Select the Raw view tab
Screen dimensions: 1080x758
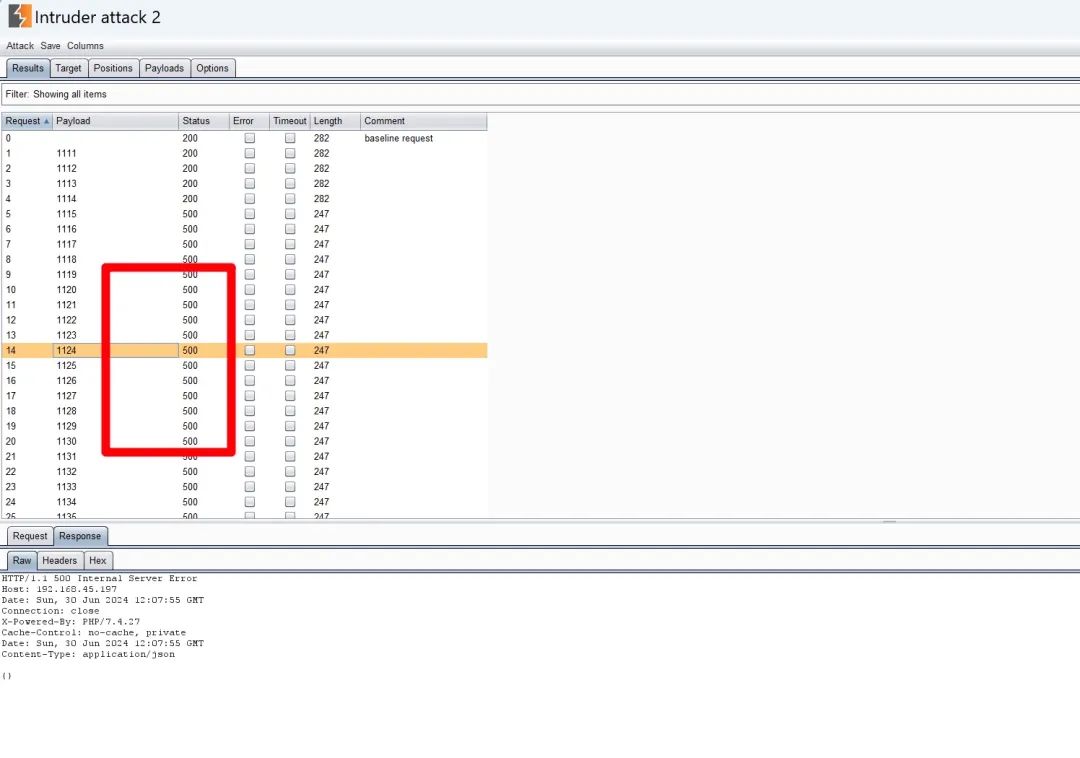pos(22,560)
